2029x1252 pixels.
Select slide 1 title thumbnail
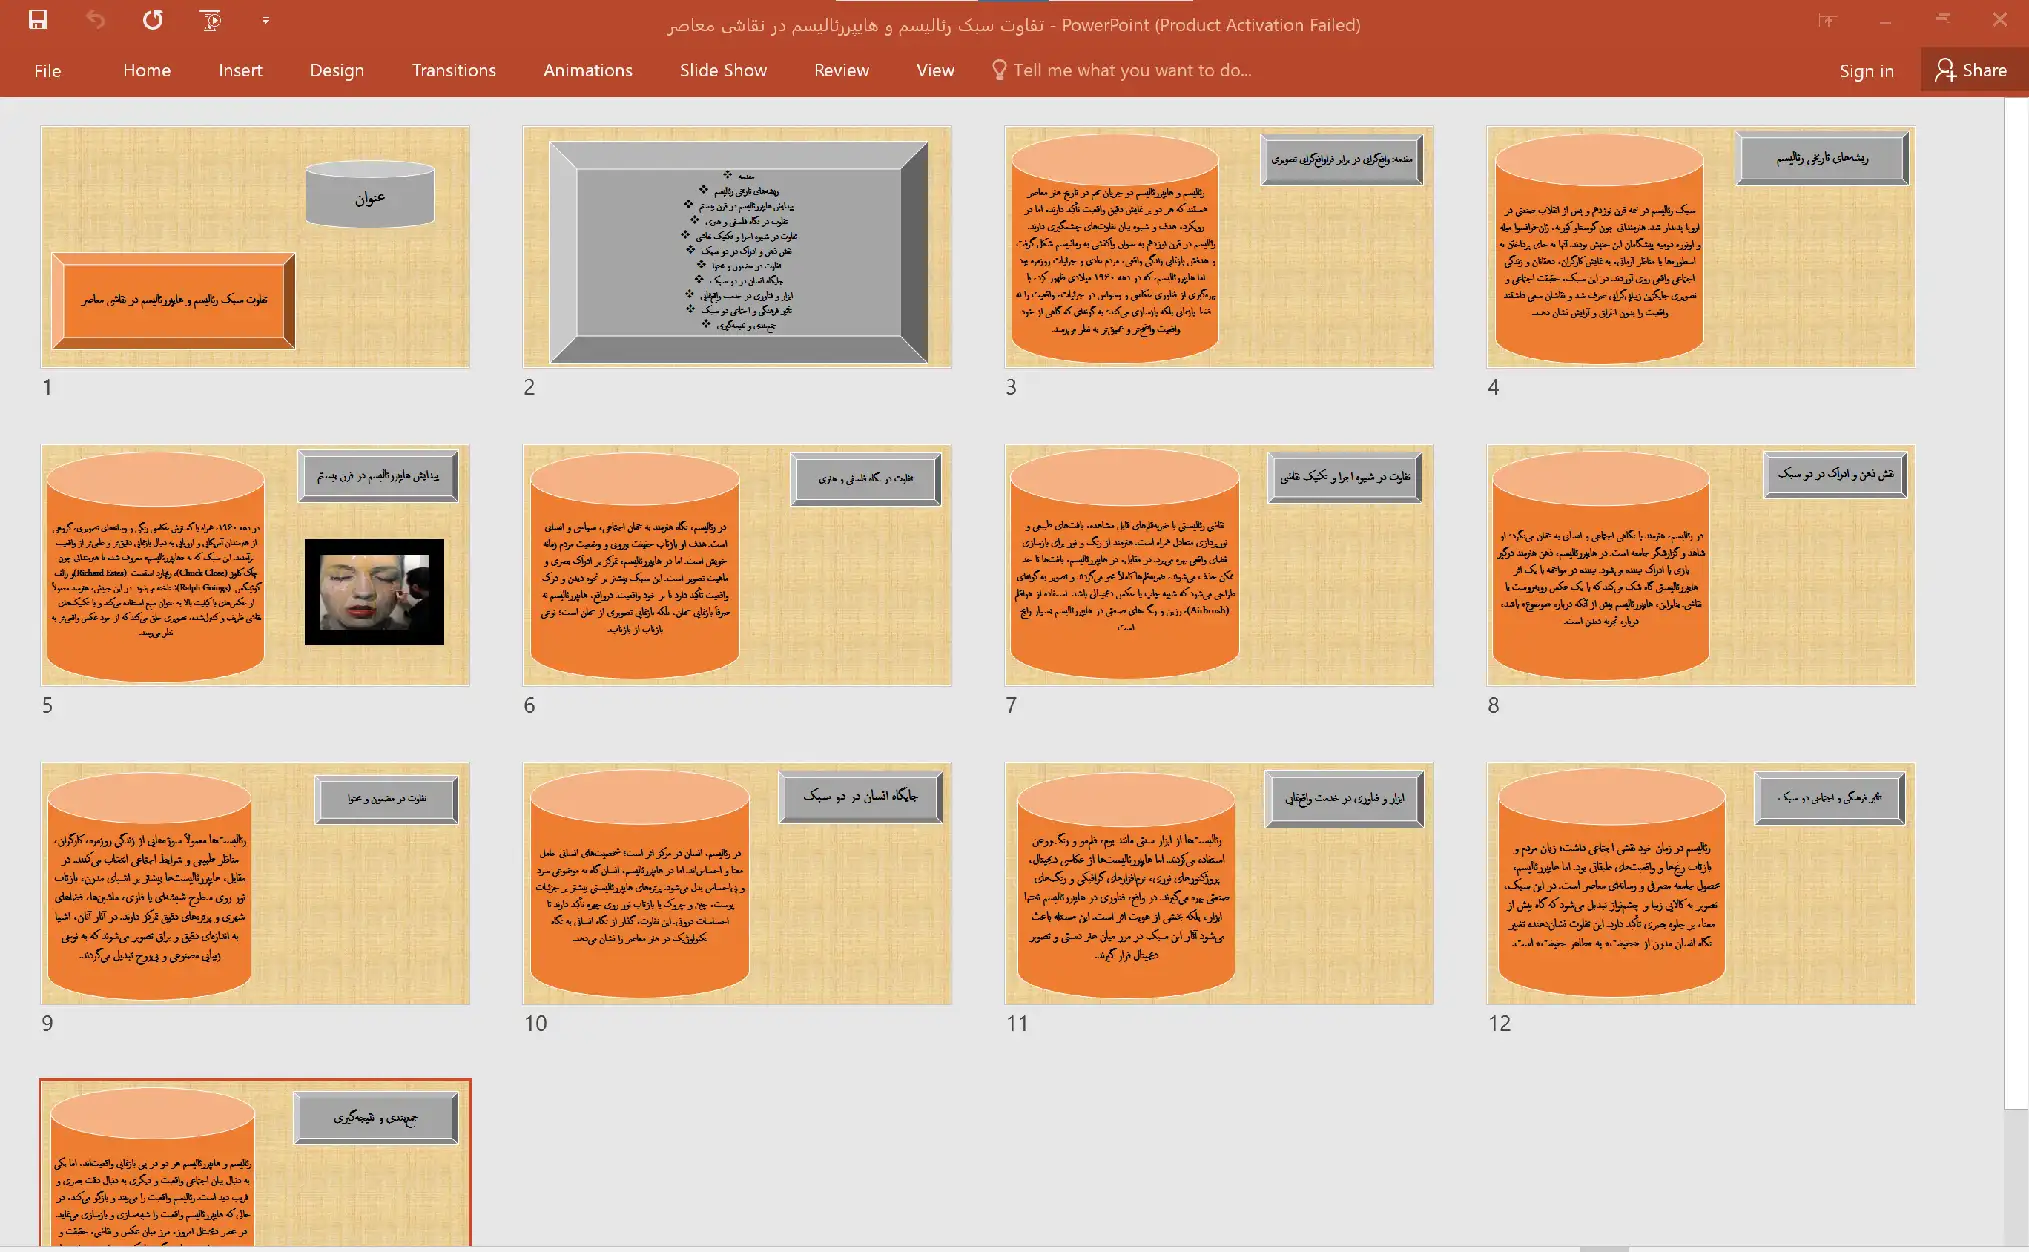coord(255,247)
